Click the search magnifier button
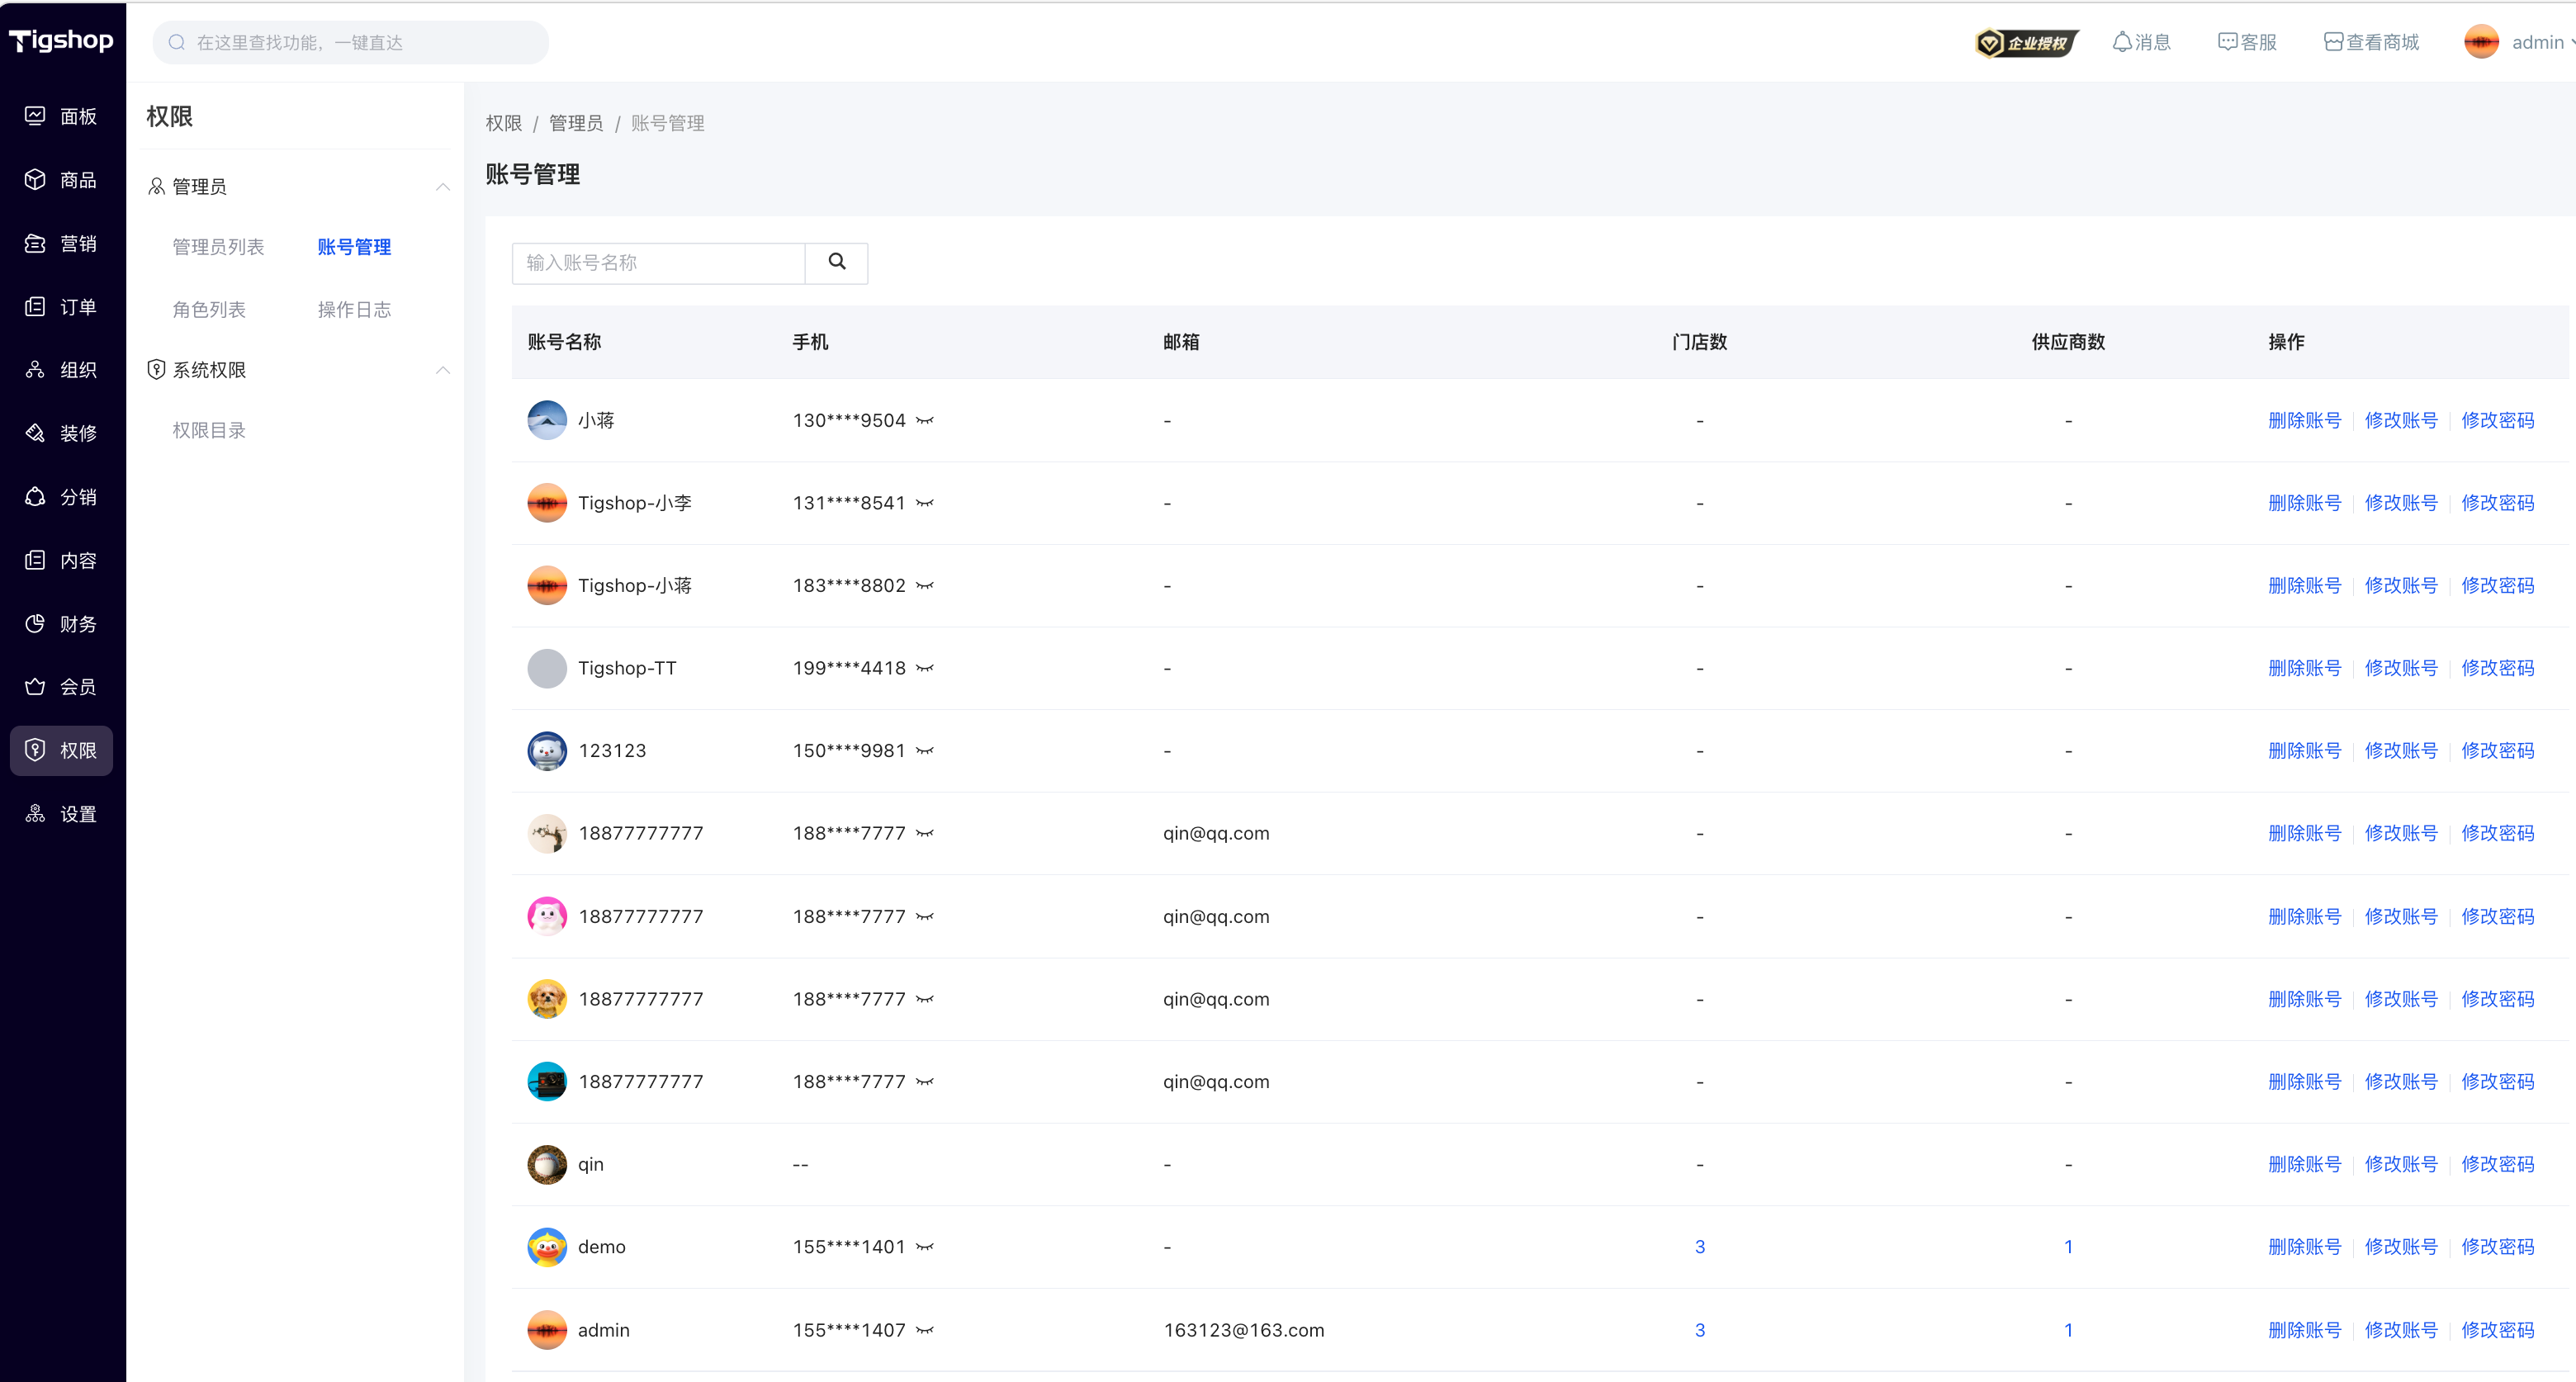 click(x=836, y=263)
